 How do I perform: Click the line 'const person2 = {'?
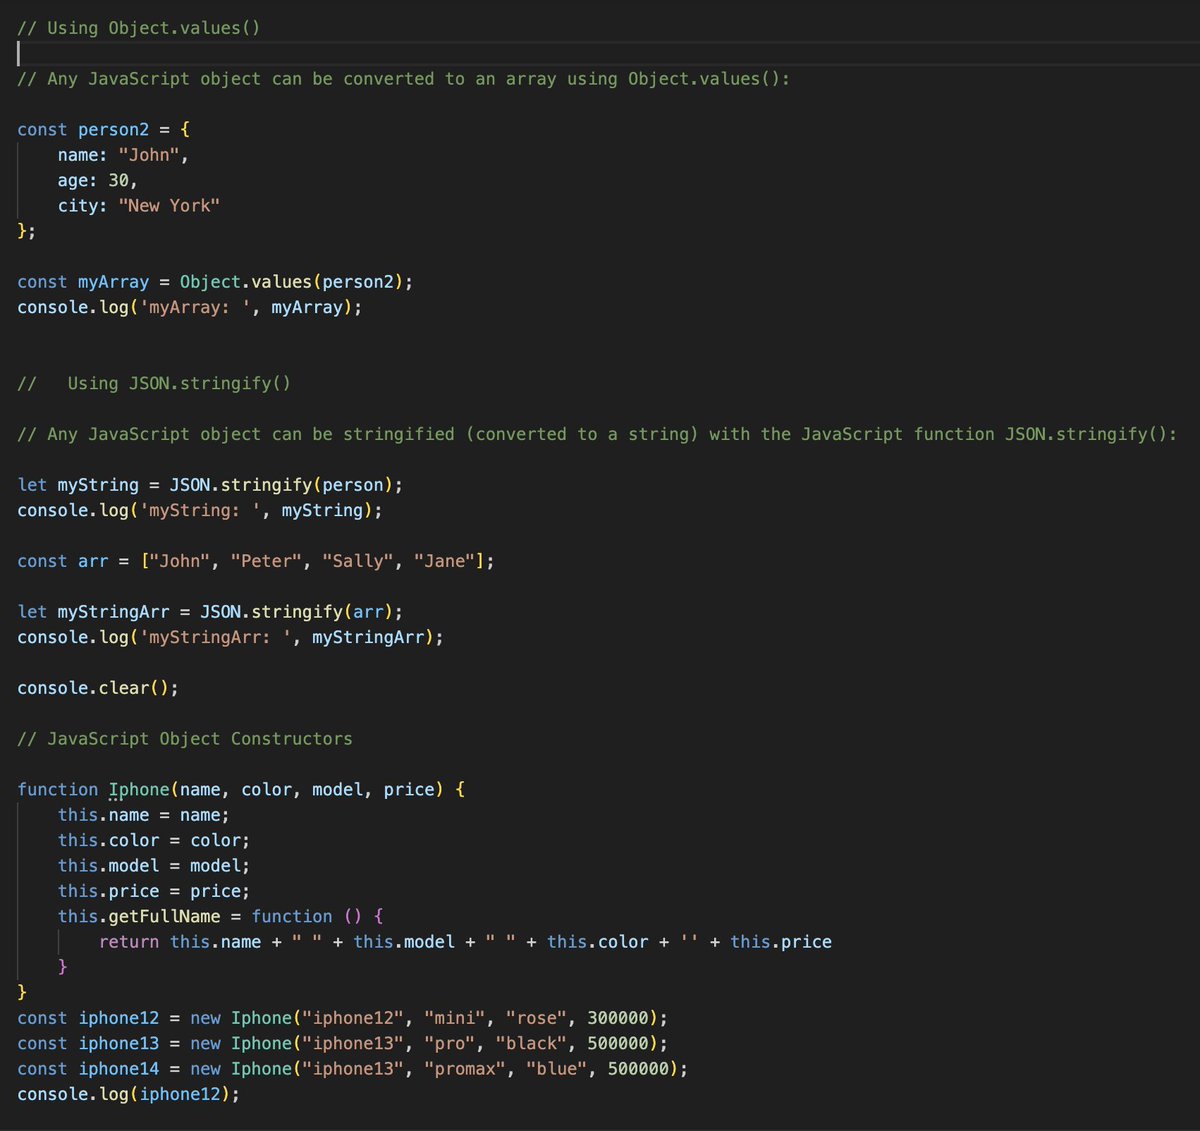point(104,130)
